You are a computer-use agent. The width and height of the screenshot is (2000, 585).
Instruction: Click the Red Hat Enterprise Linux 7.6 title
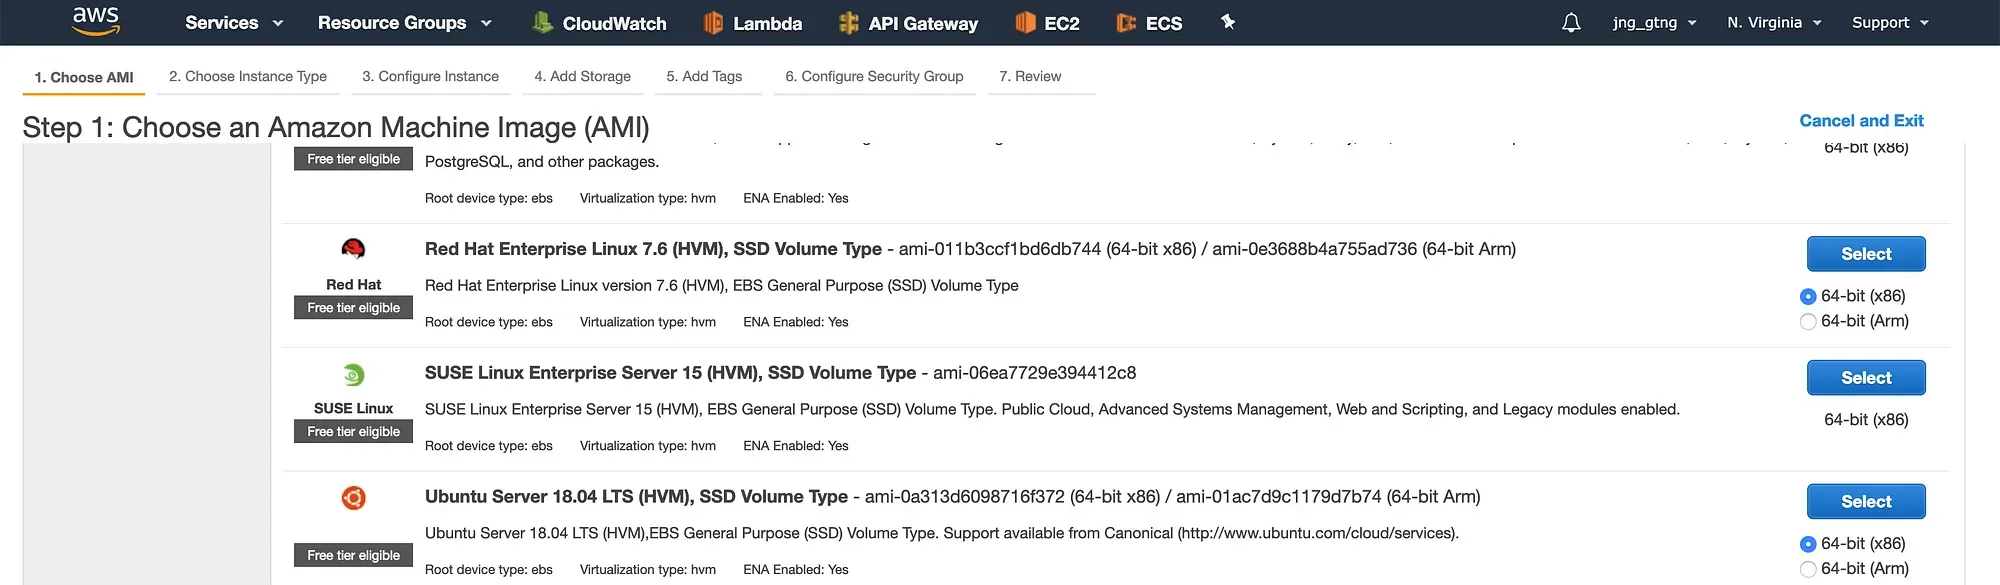(x=653, y=249)
